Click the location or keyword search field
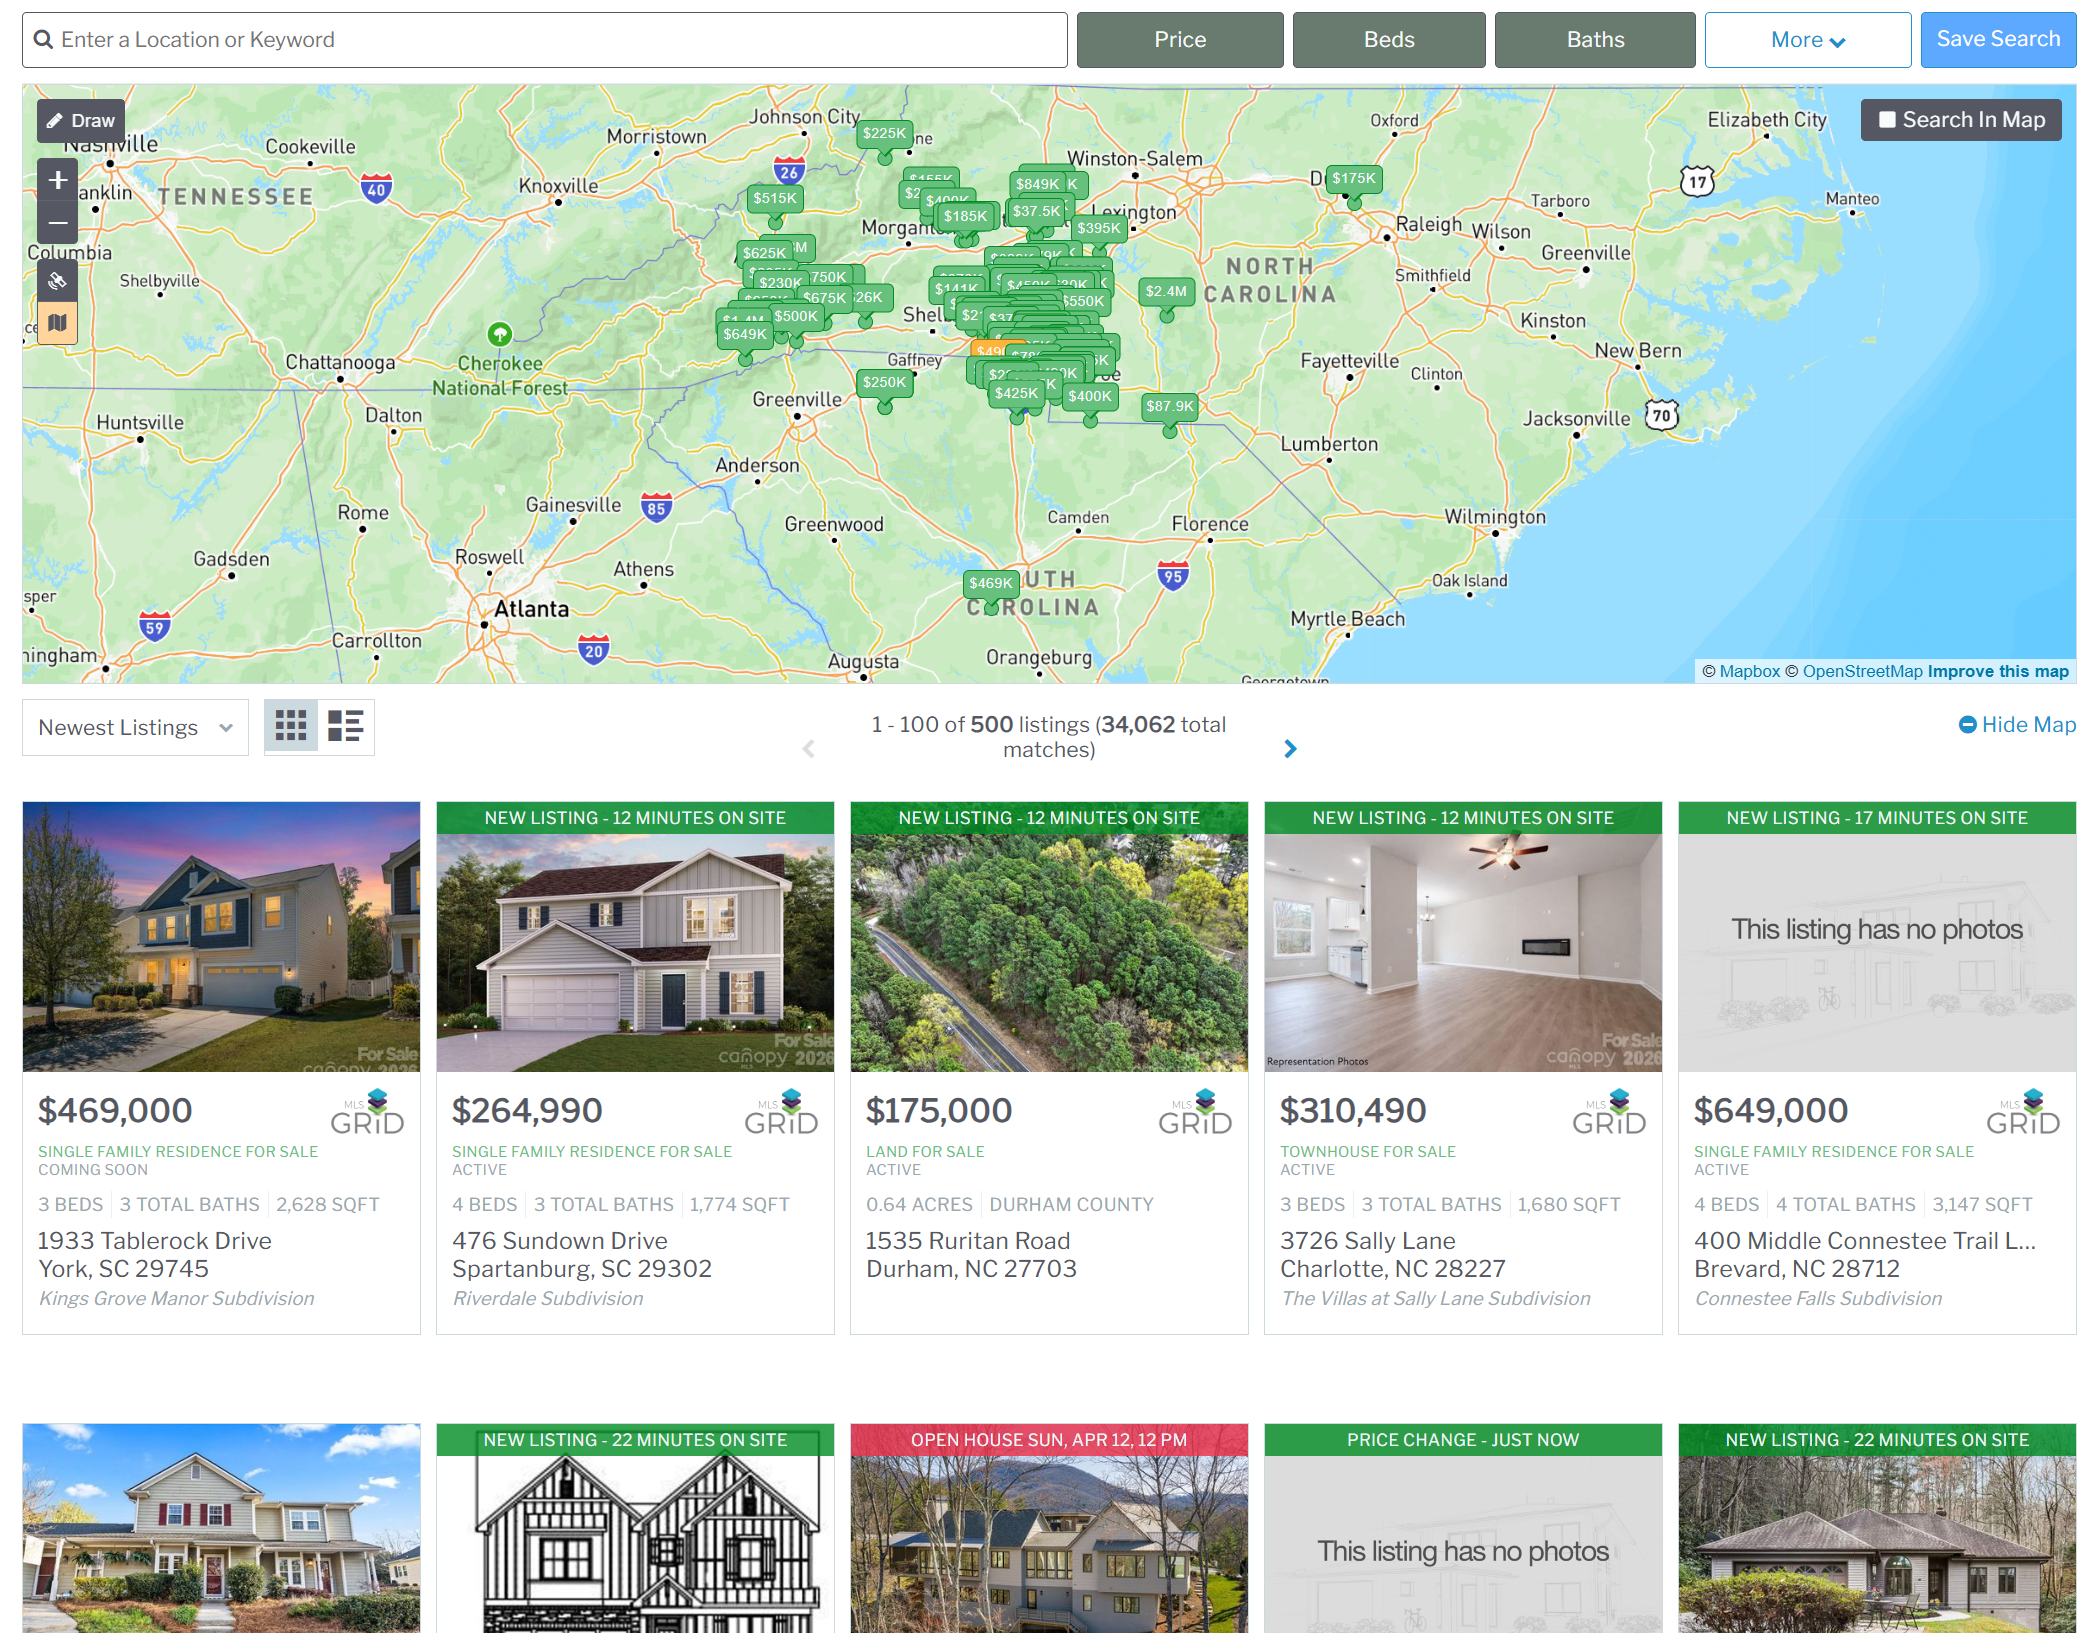Image resolution: width=2097 pixels, height=1633 pixels. [545, 40]
